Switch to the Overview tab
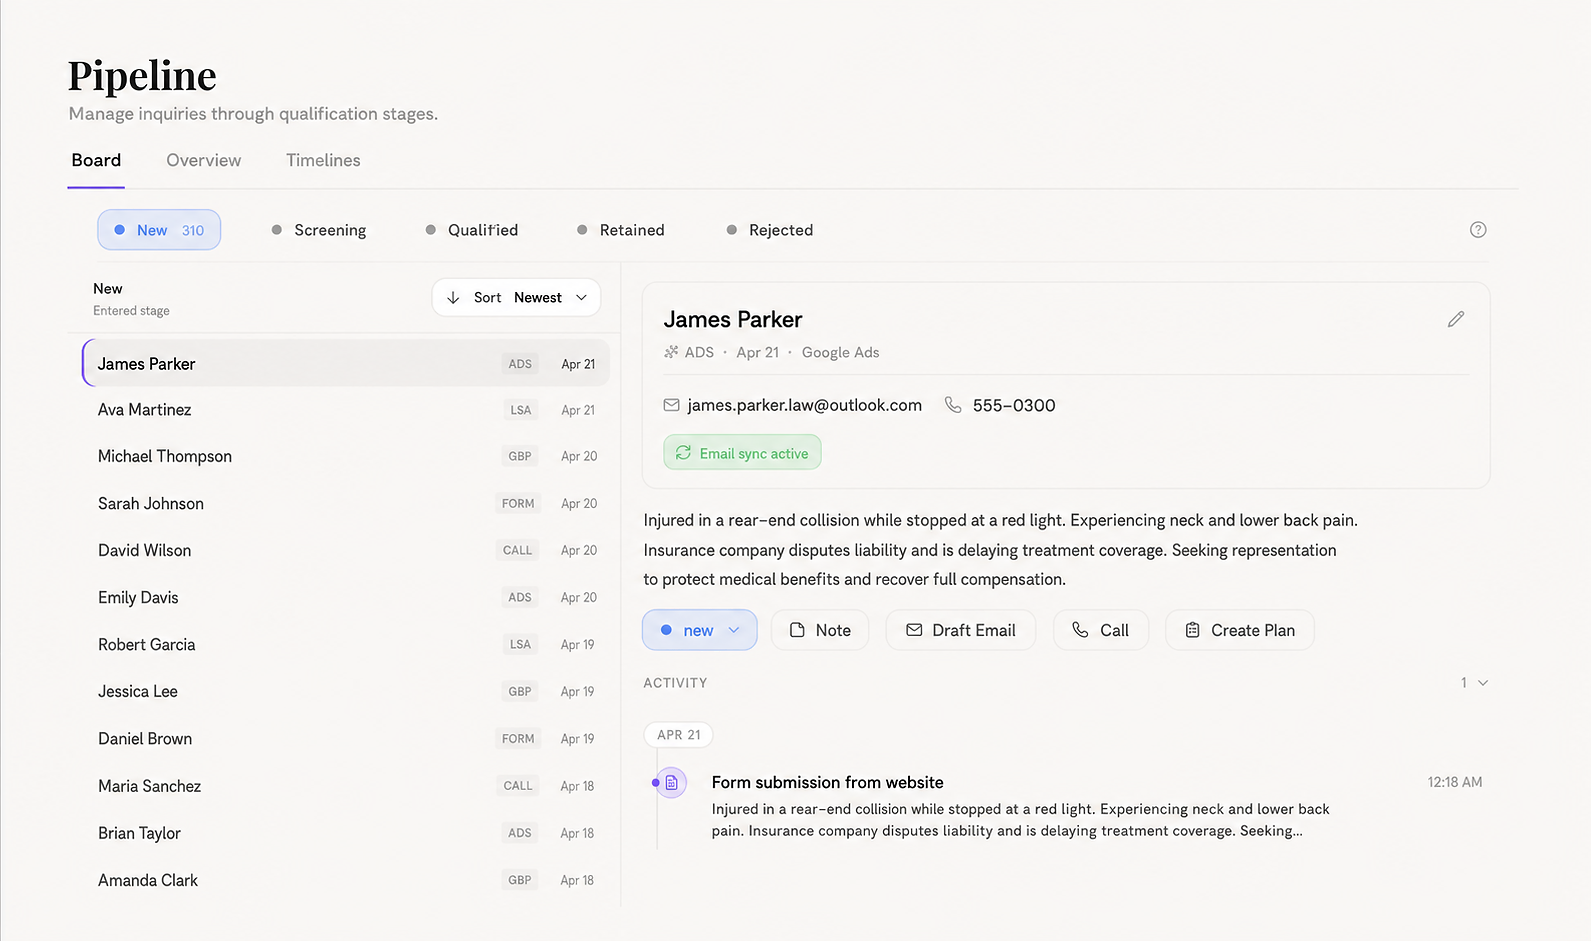The image size is (1591, 941). [x=204, y=160]
